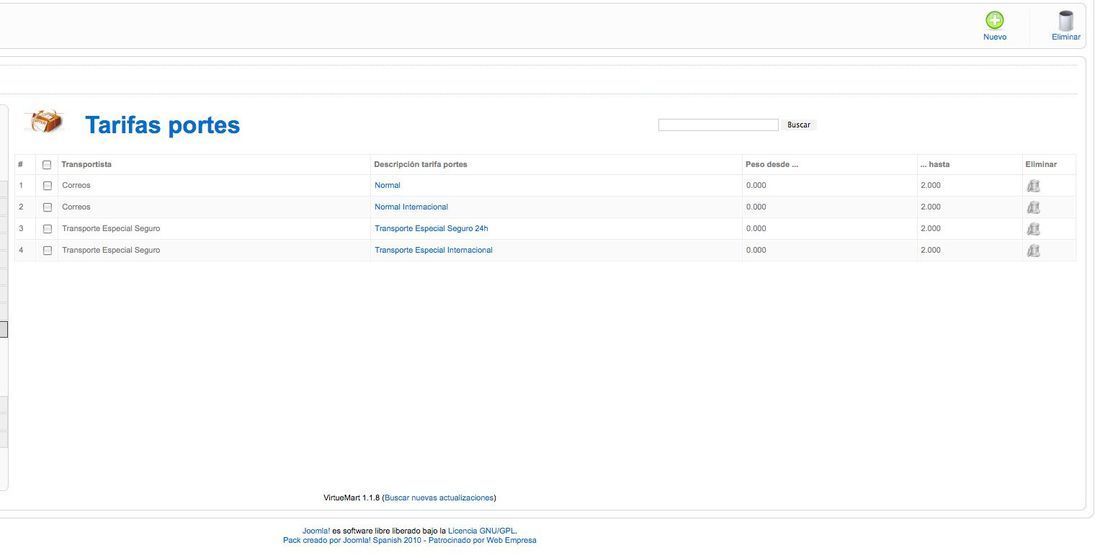The image size is (1100, 558).
Task: Click Transporte Especial Seguro cell in row 3
Action: click(111, 228)
